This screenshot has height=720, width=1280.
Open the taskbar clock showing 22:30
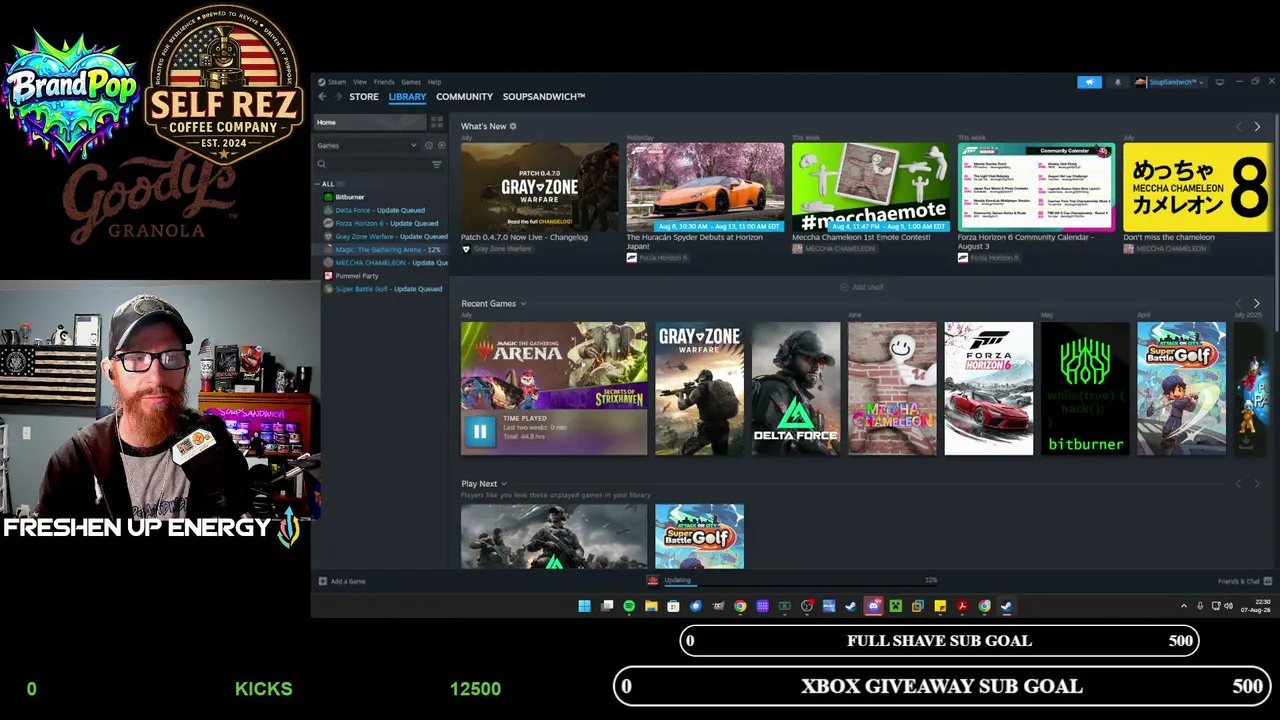[1255, 606]
